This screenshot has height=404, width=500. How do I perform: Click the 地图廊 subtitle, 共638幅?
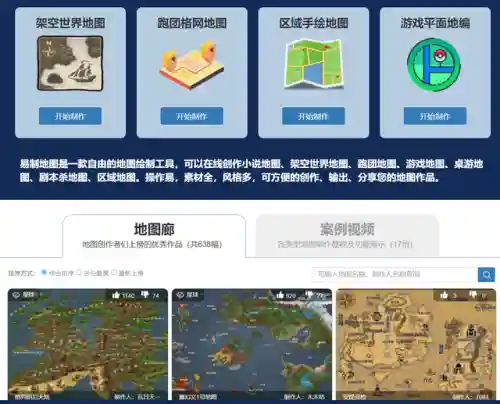[152, 244]
